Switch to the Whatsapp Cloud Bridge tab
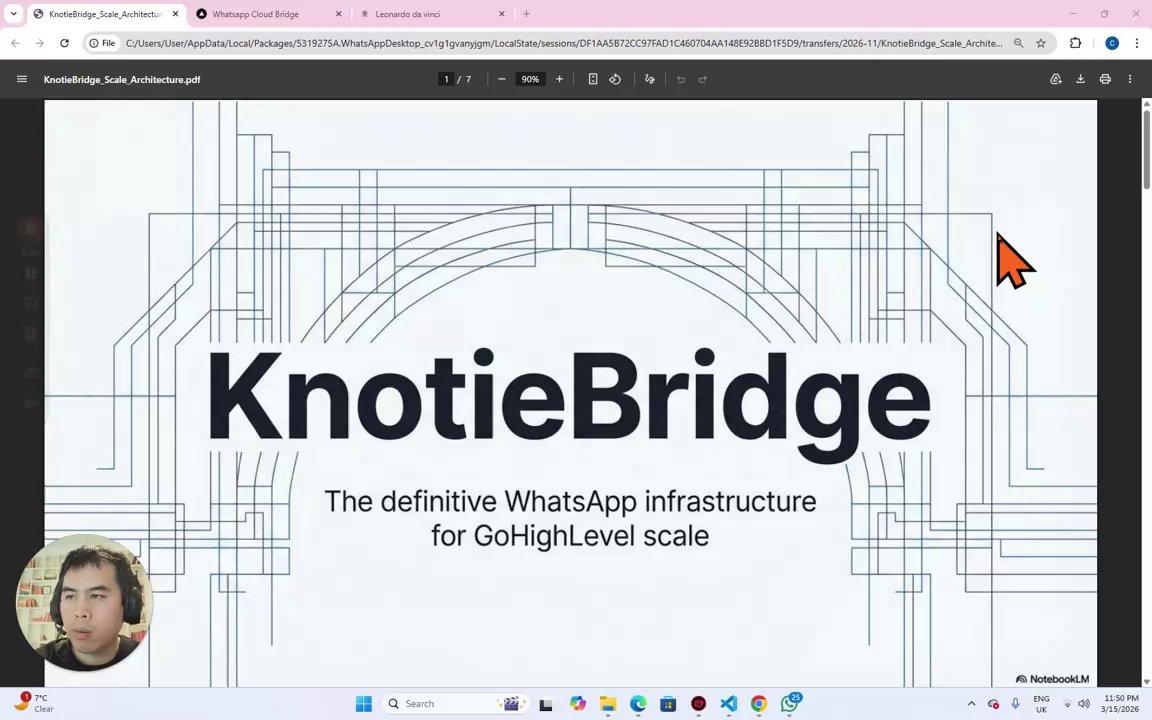 pos(256,14)
